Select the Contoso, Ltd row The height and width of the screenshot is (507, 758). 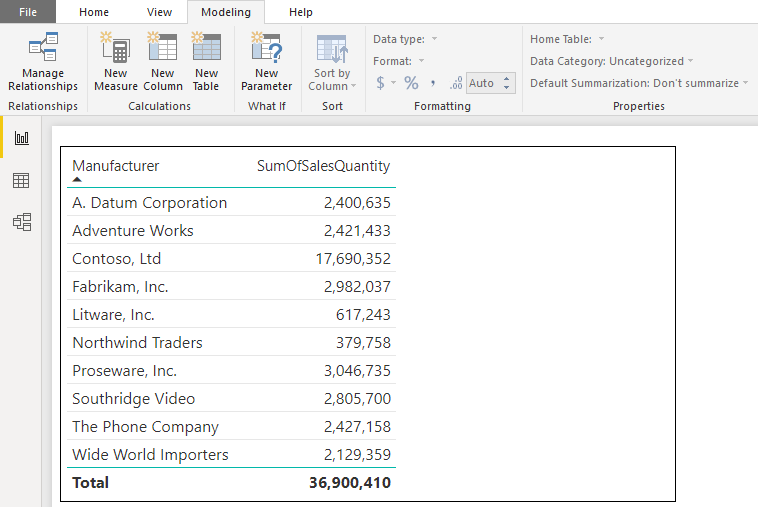click(x=232, y=259)
